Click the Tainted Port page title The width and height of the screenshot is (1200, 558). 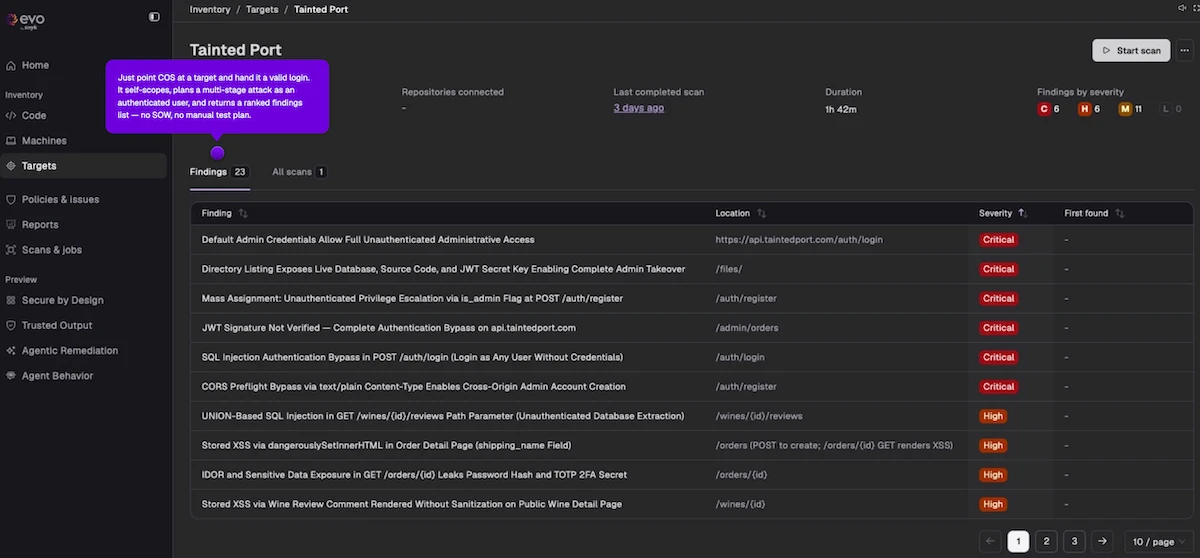[x=236, y=50]
